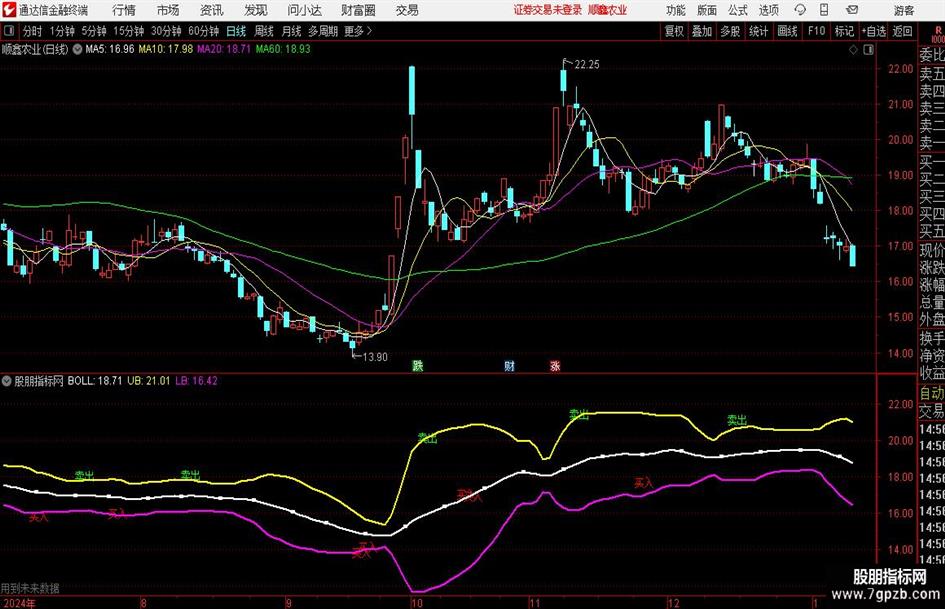Click the 返回 back button

pos(902,31)
